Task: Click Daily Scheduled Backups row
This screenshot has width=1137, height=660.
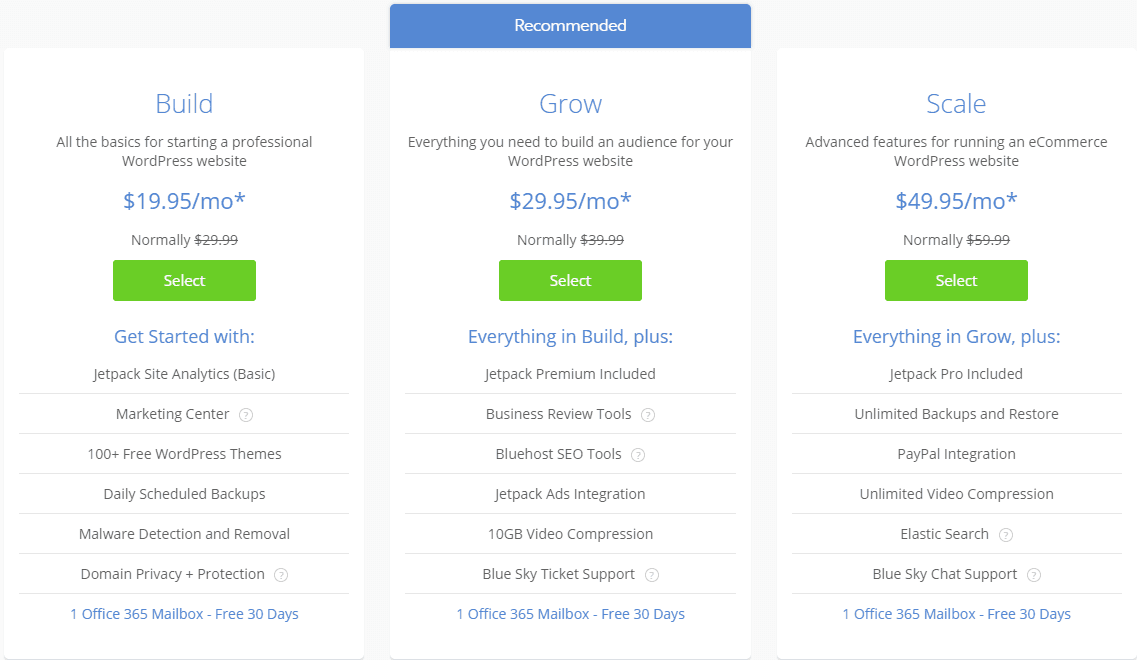Action: coord(184,494)
